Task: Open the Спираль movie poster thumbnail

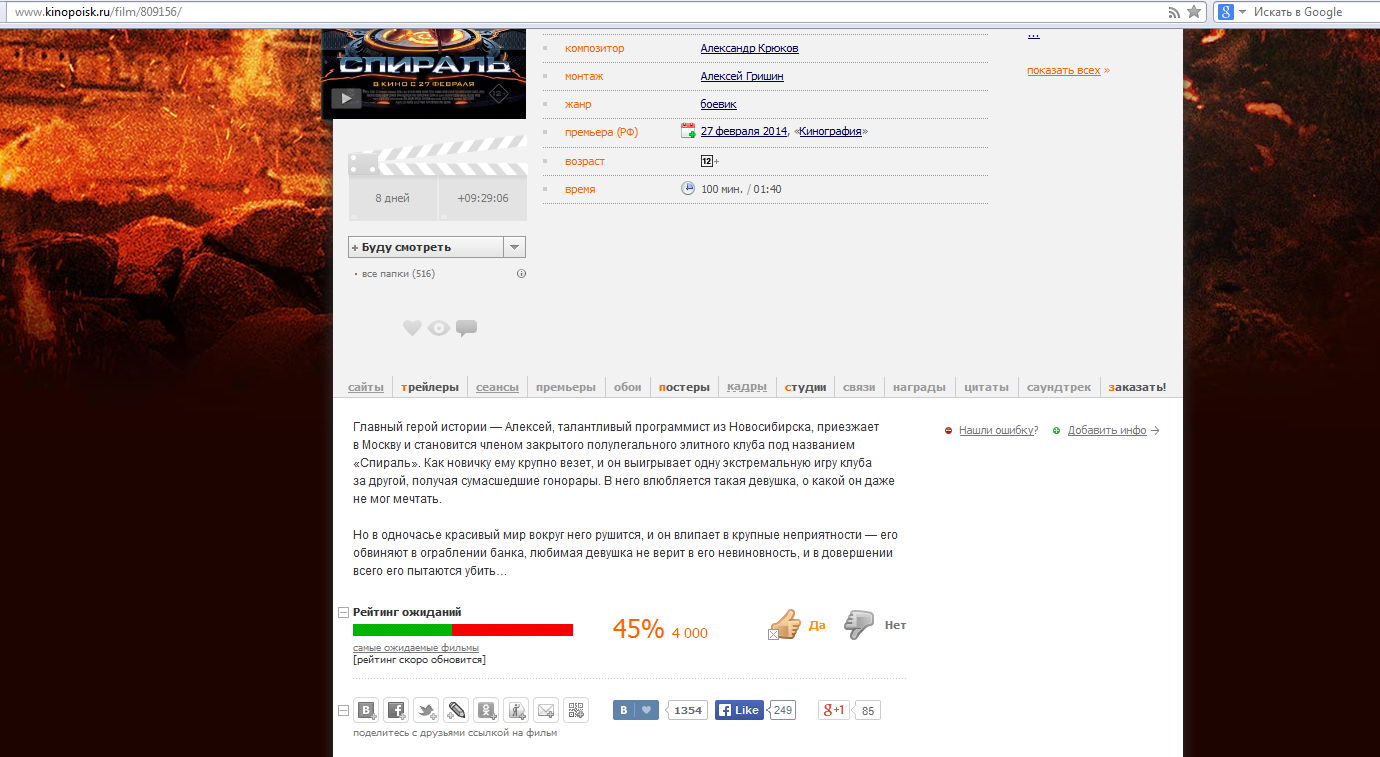Action: tap(424, 72)
